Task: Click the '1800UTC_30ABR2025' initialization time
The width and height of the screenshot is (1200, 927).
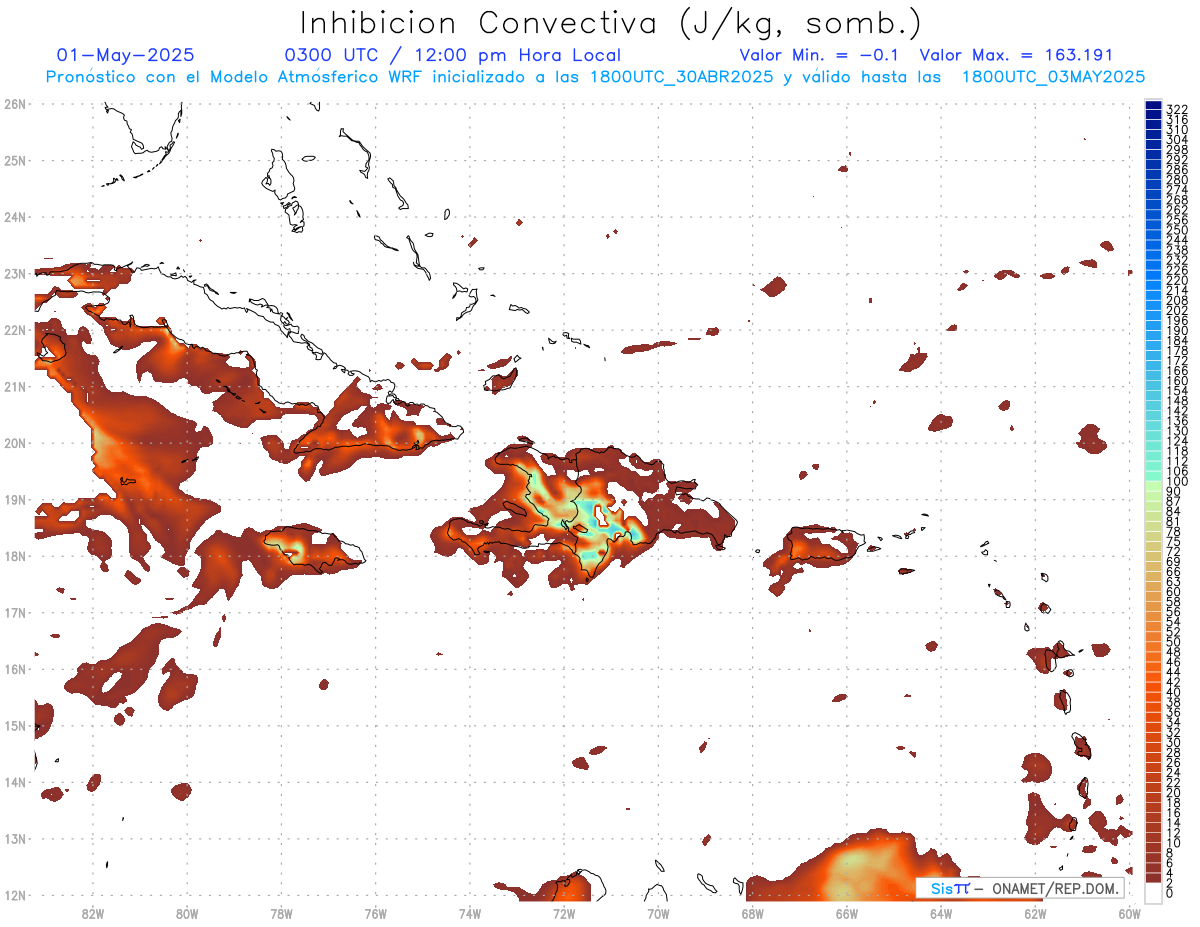Action: pos(681,77)
